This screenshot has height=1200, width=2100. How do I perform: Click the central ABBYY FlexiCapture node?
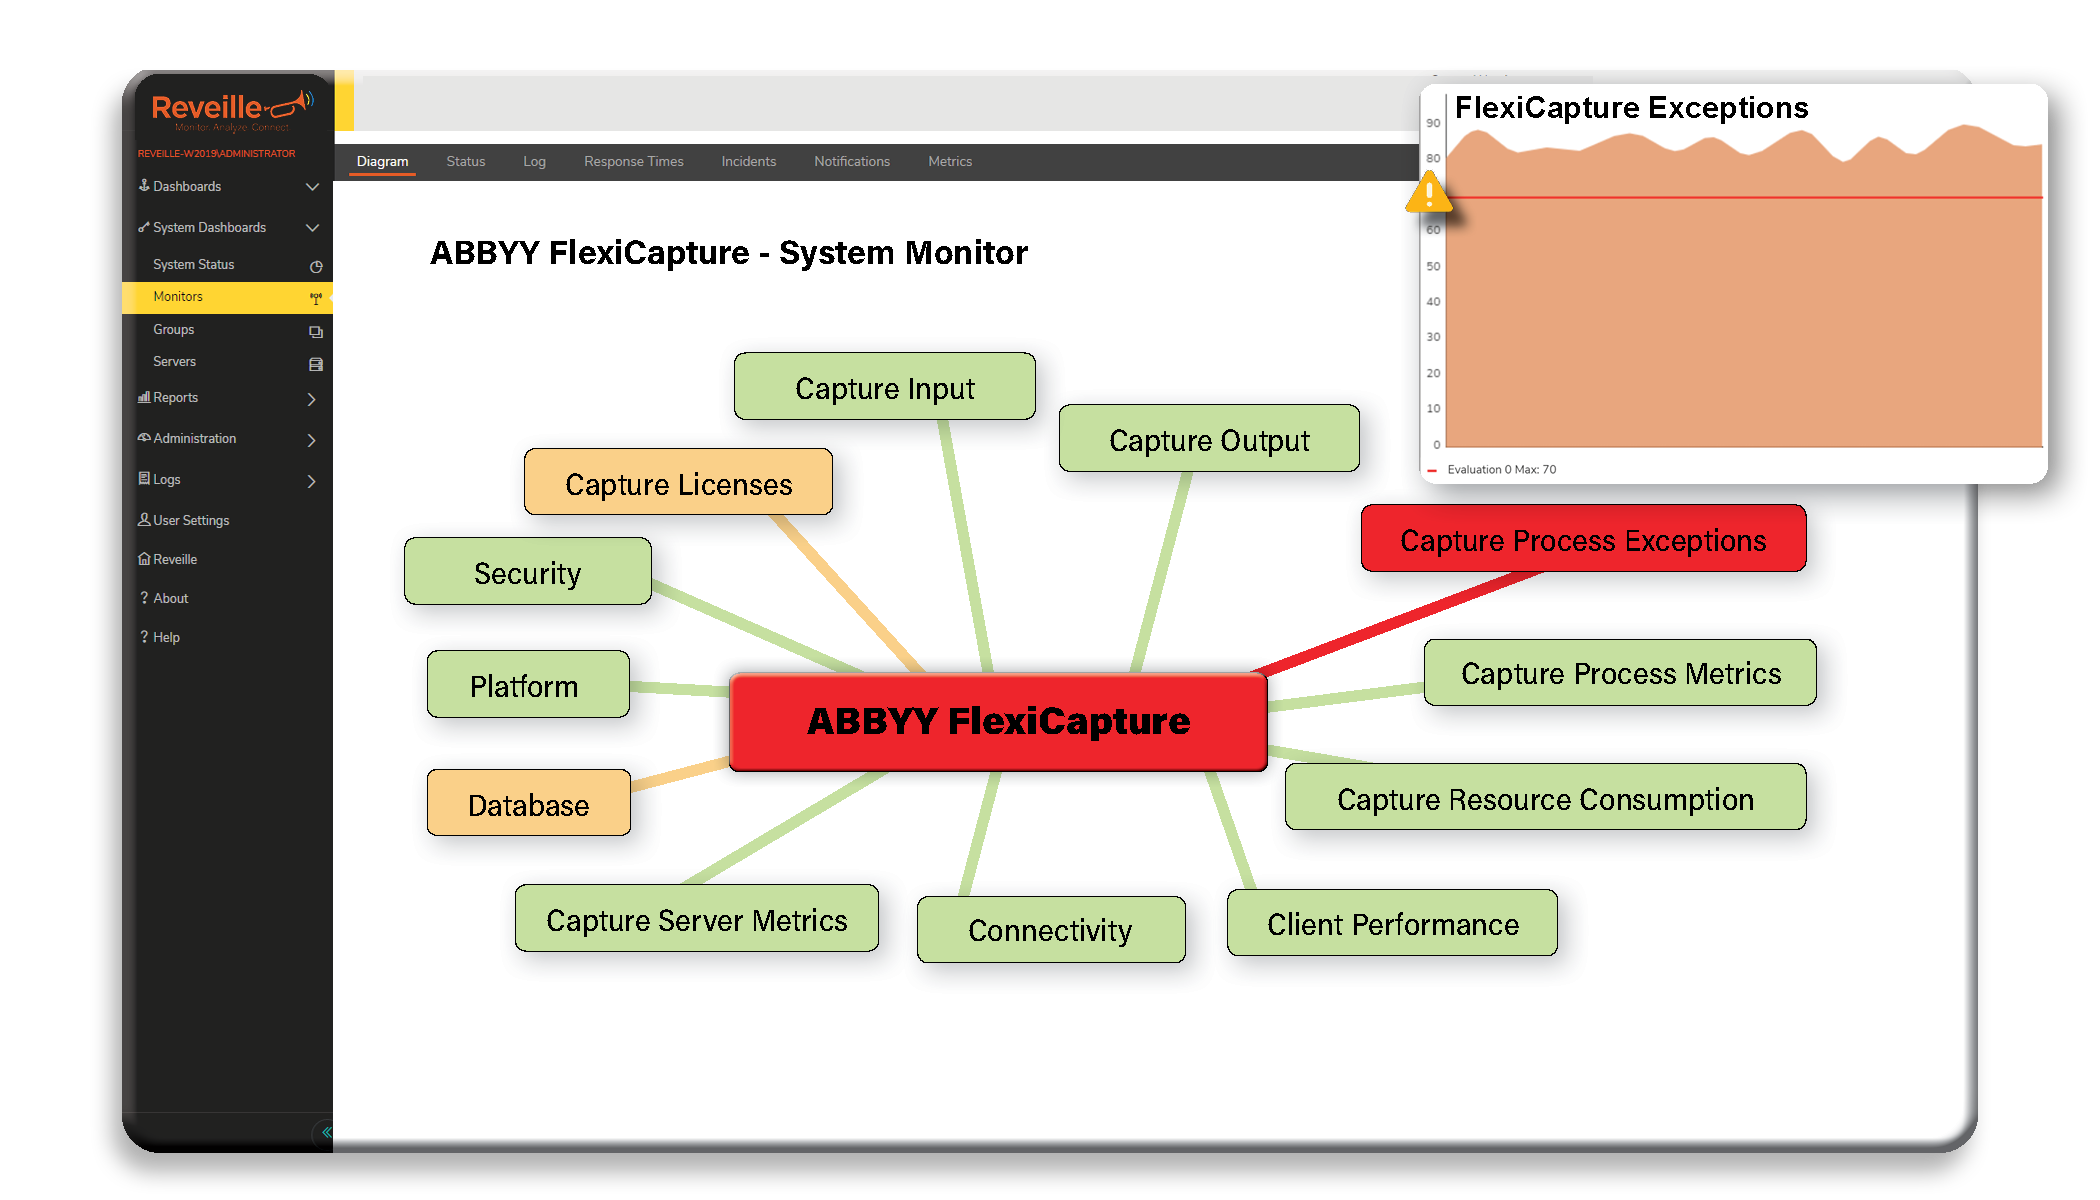tap(998, 721)
